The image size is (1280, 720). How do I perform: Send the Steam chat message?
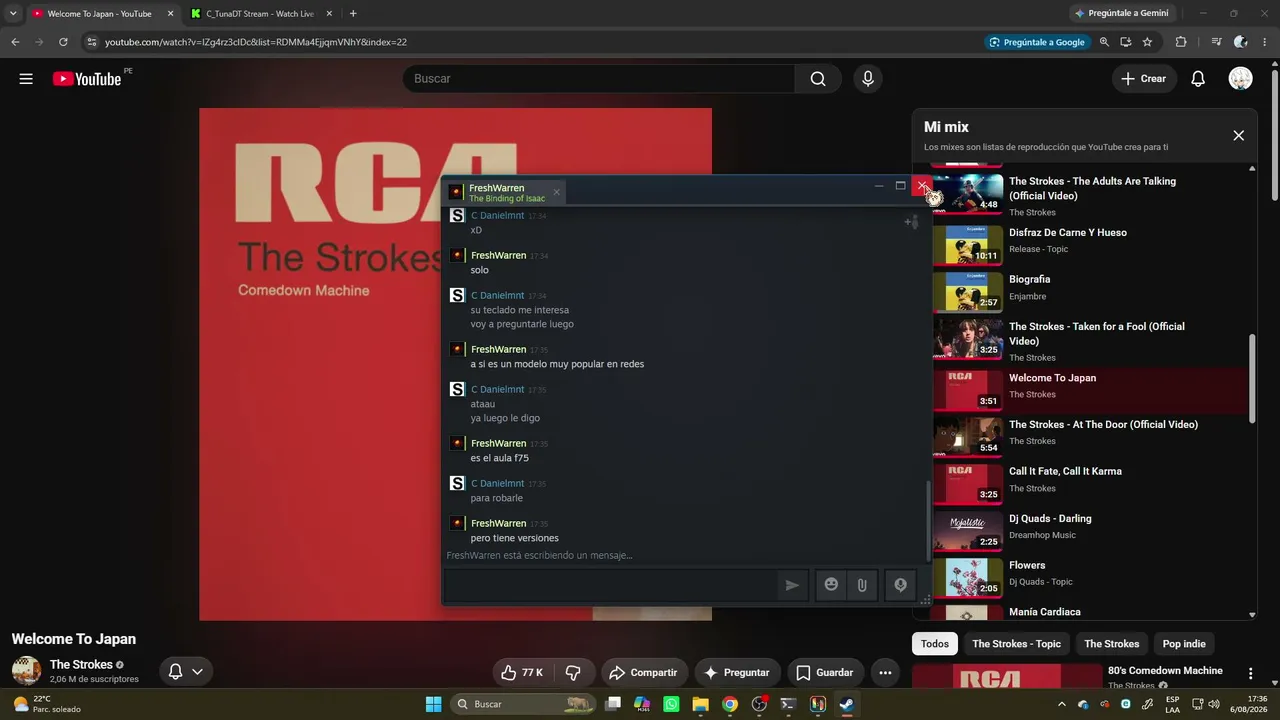point(792,585)
